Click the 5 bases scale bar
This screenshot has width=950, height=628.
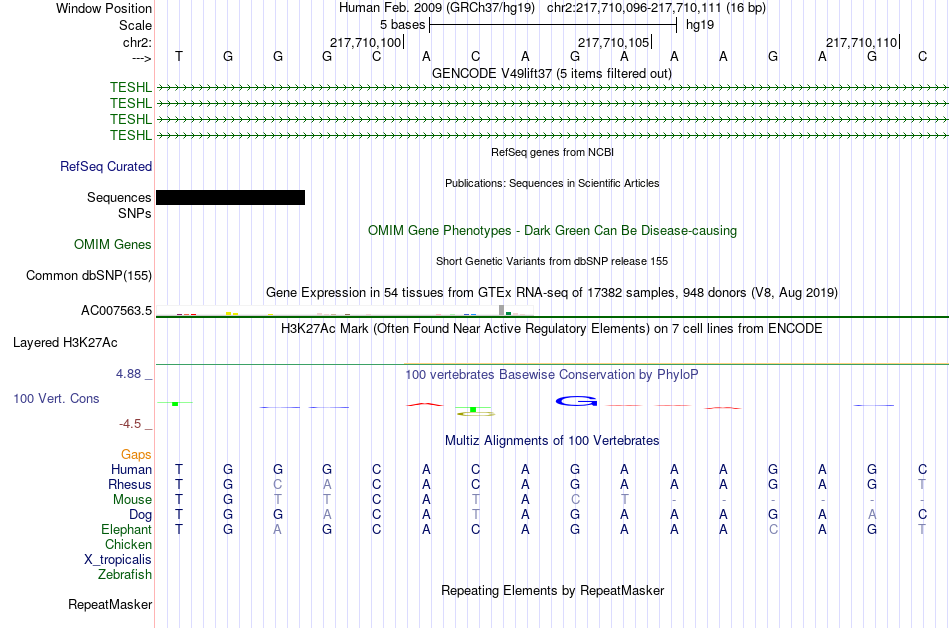553,25
